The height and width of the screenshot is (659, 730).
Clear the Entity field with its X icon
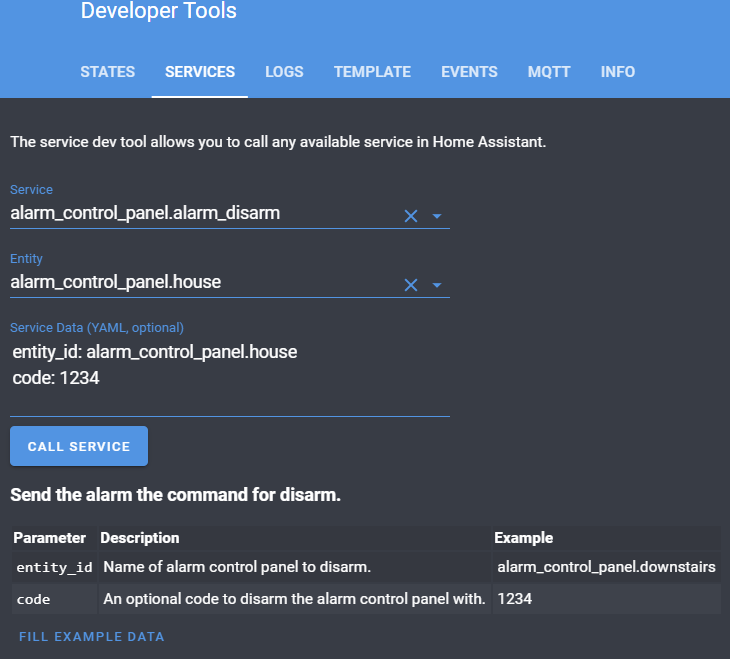411,285
